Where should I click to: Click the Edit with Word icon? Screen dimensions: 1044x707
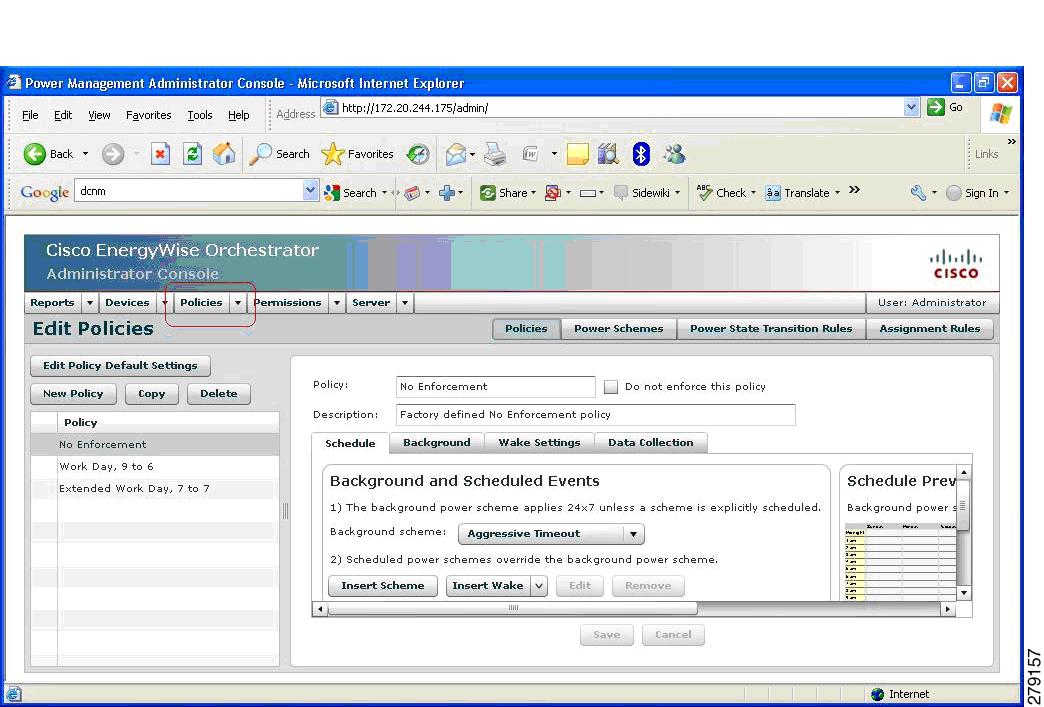[531, 154]
